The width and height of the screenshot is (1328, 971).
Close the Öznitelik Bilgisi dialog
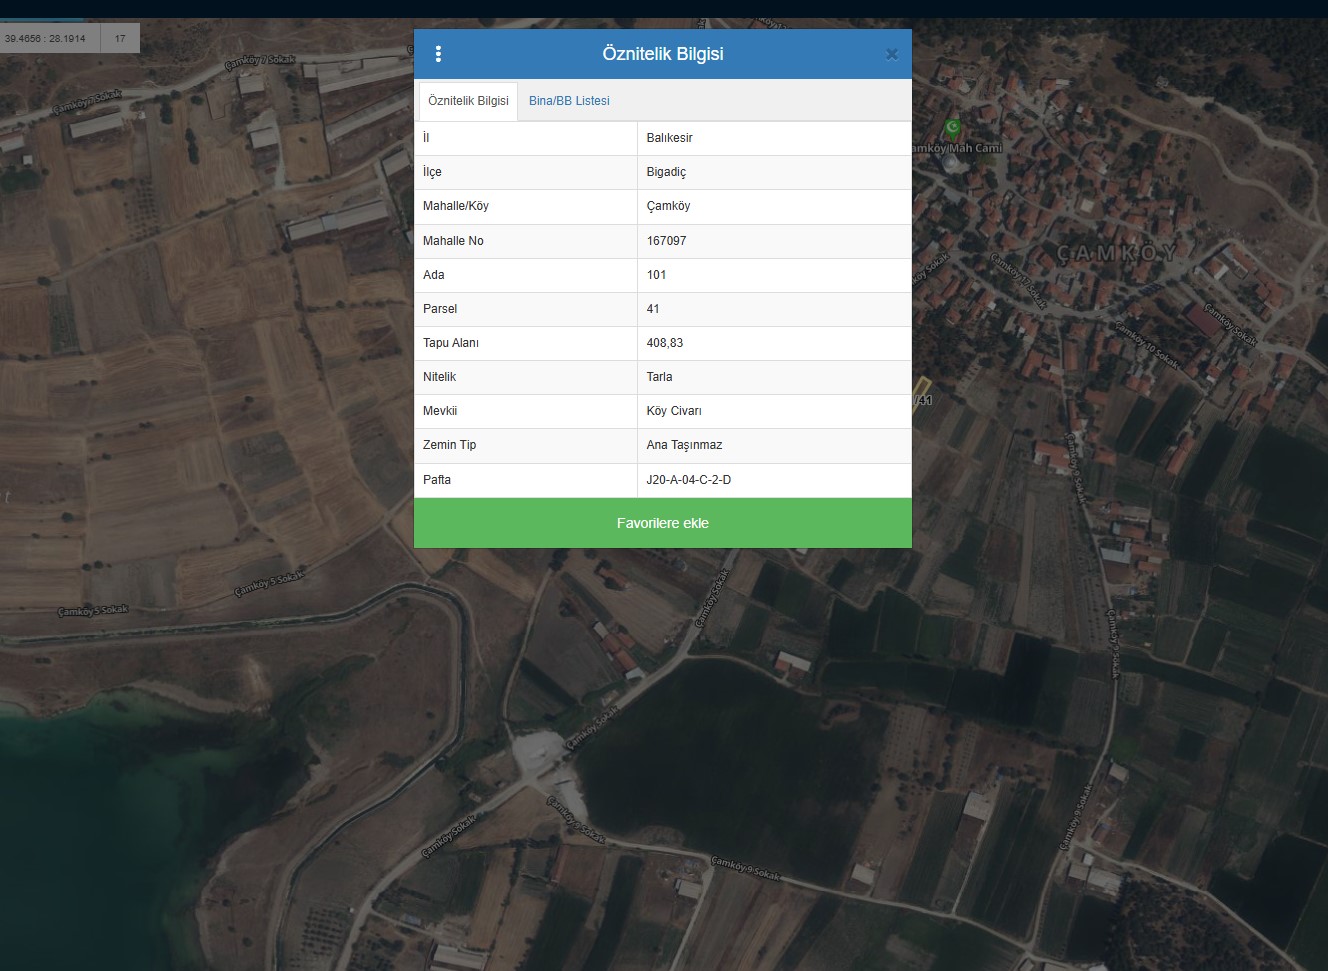click(891, 54)
